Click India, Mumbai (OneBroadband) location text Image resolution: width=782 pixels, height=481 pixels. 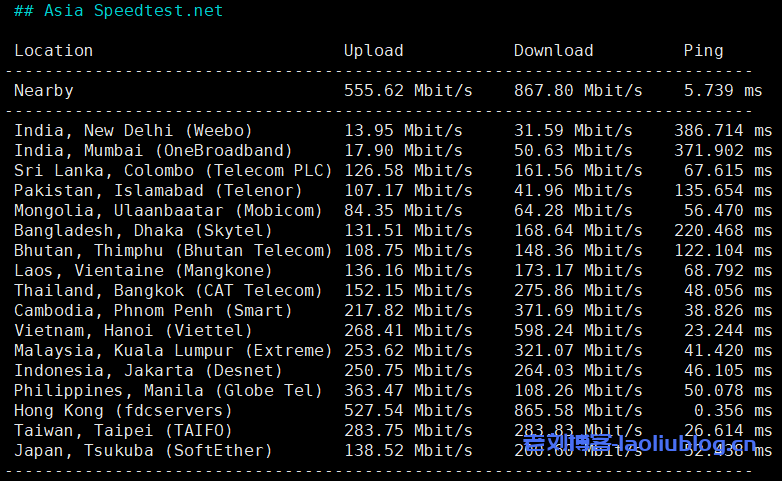[153, 151]
